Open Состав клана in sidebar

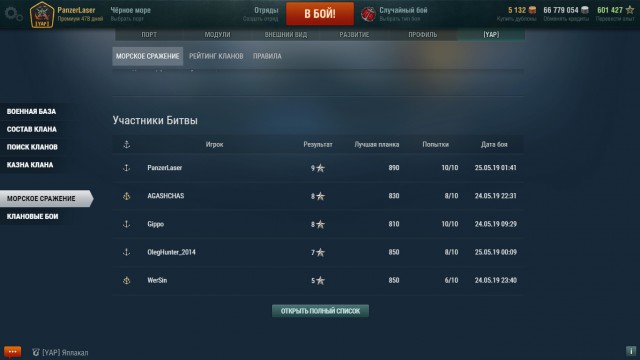[31, 129]
